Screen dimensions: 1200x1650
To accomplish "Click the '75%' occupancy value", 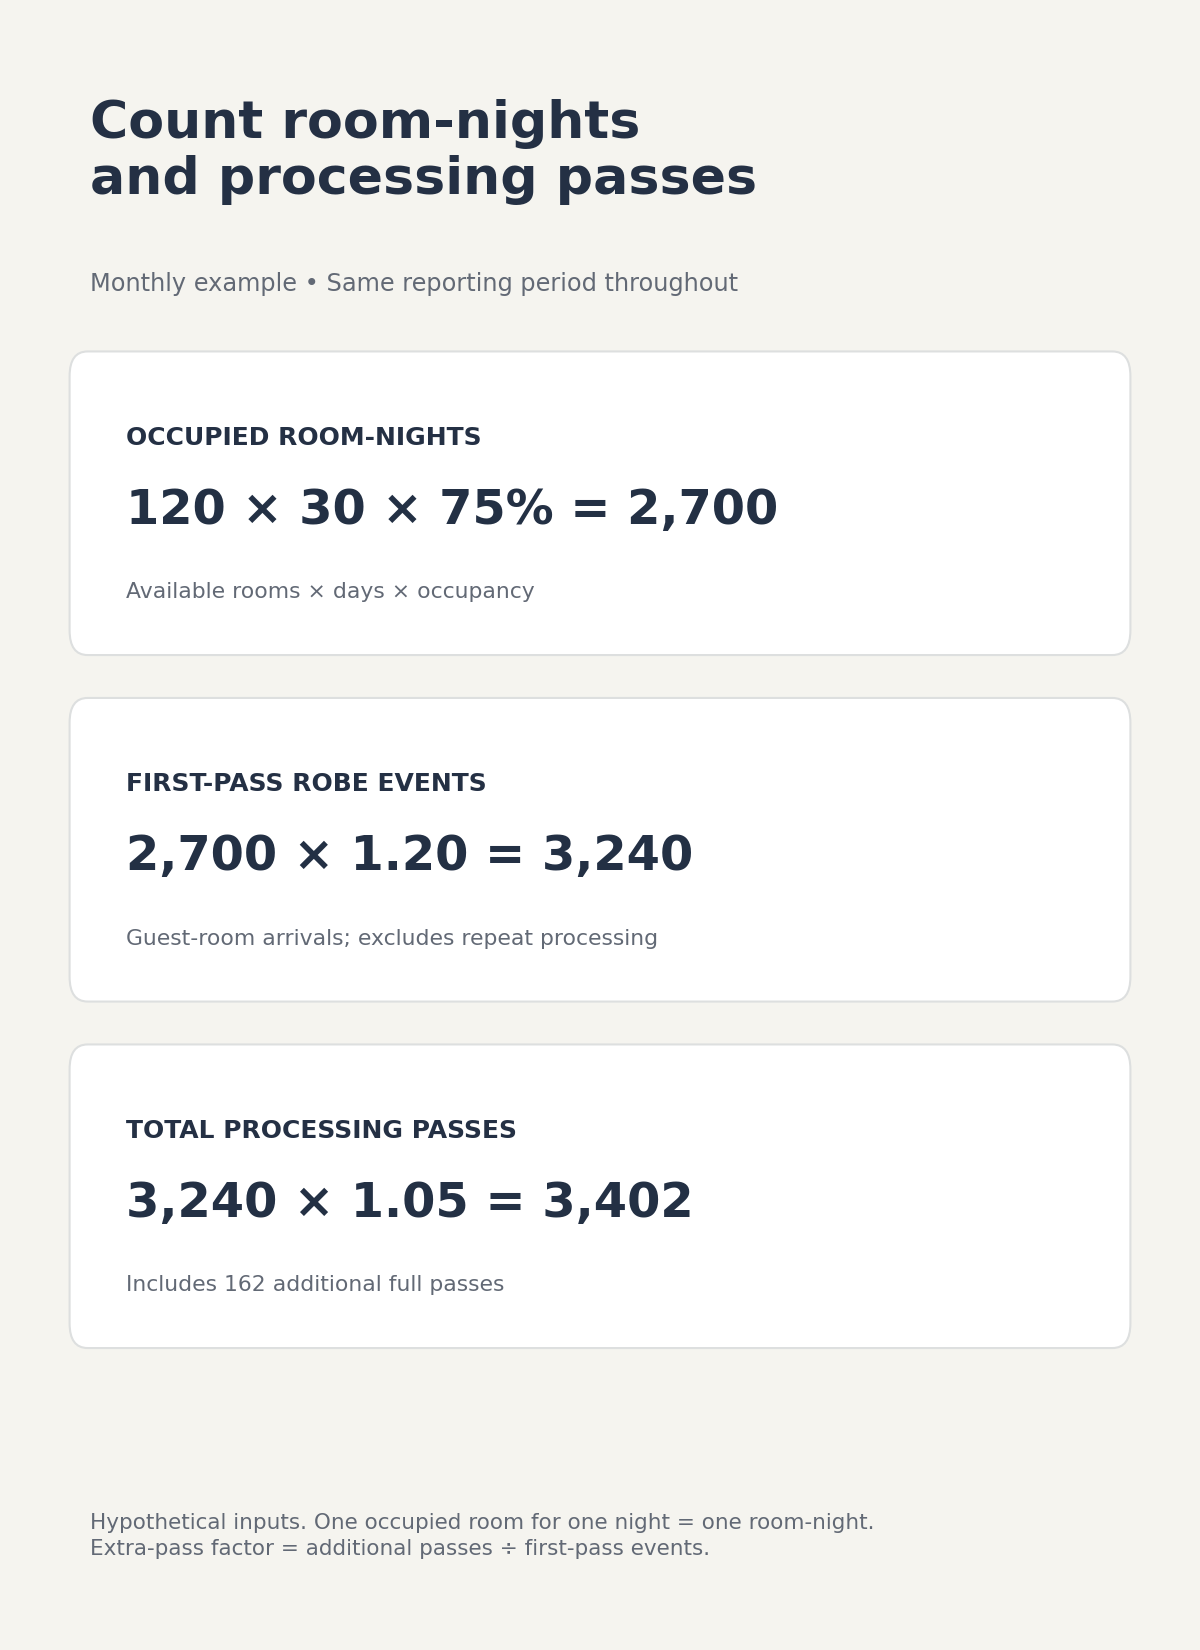I will pos(496,509).
